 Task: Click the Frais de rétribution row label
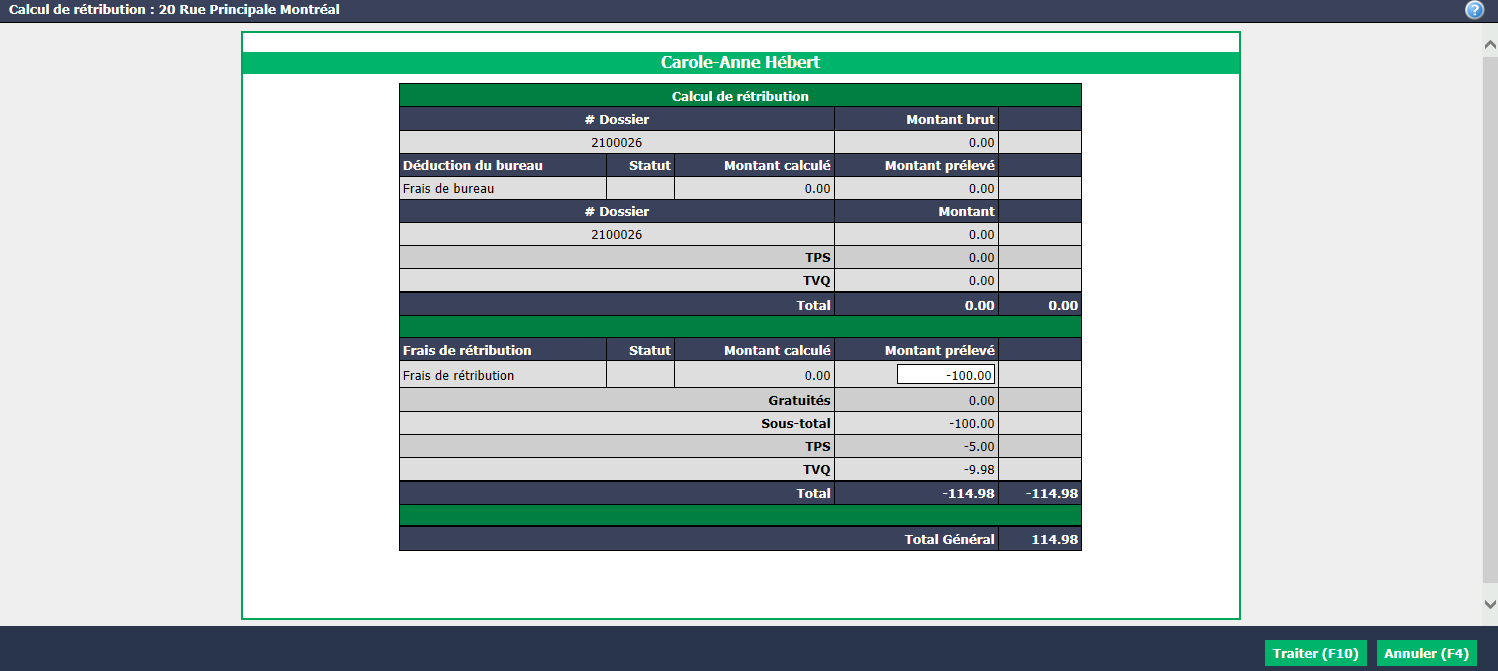[459, 375]
